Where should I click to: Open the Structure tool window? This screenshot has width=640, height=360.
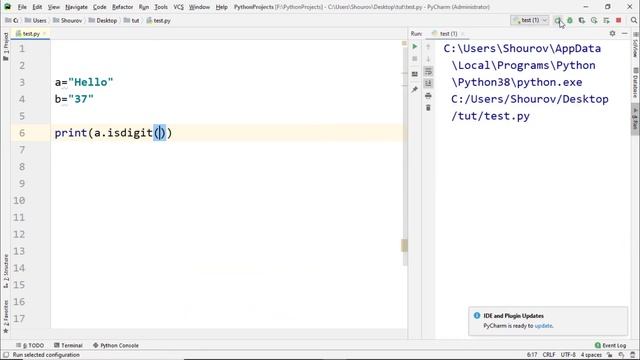pyautogui.click(x=6, y=271)
